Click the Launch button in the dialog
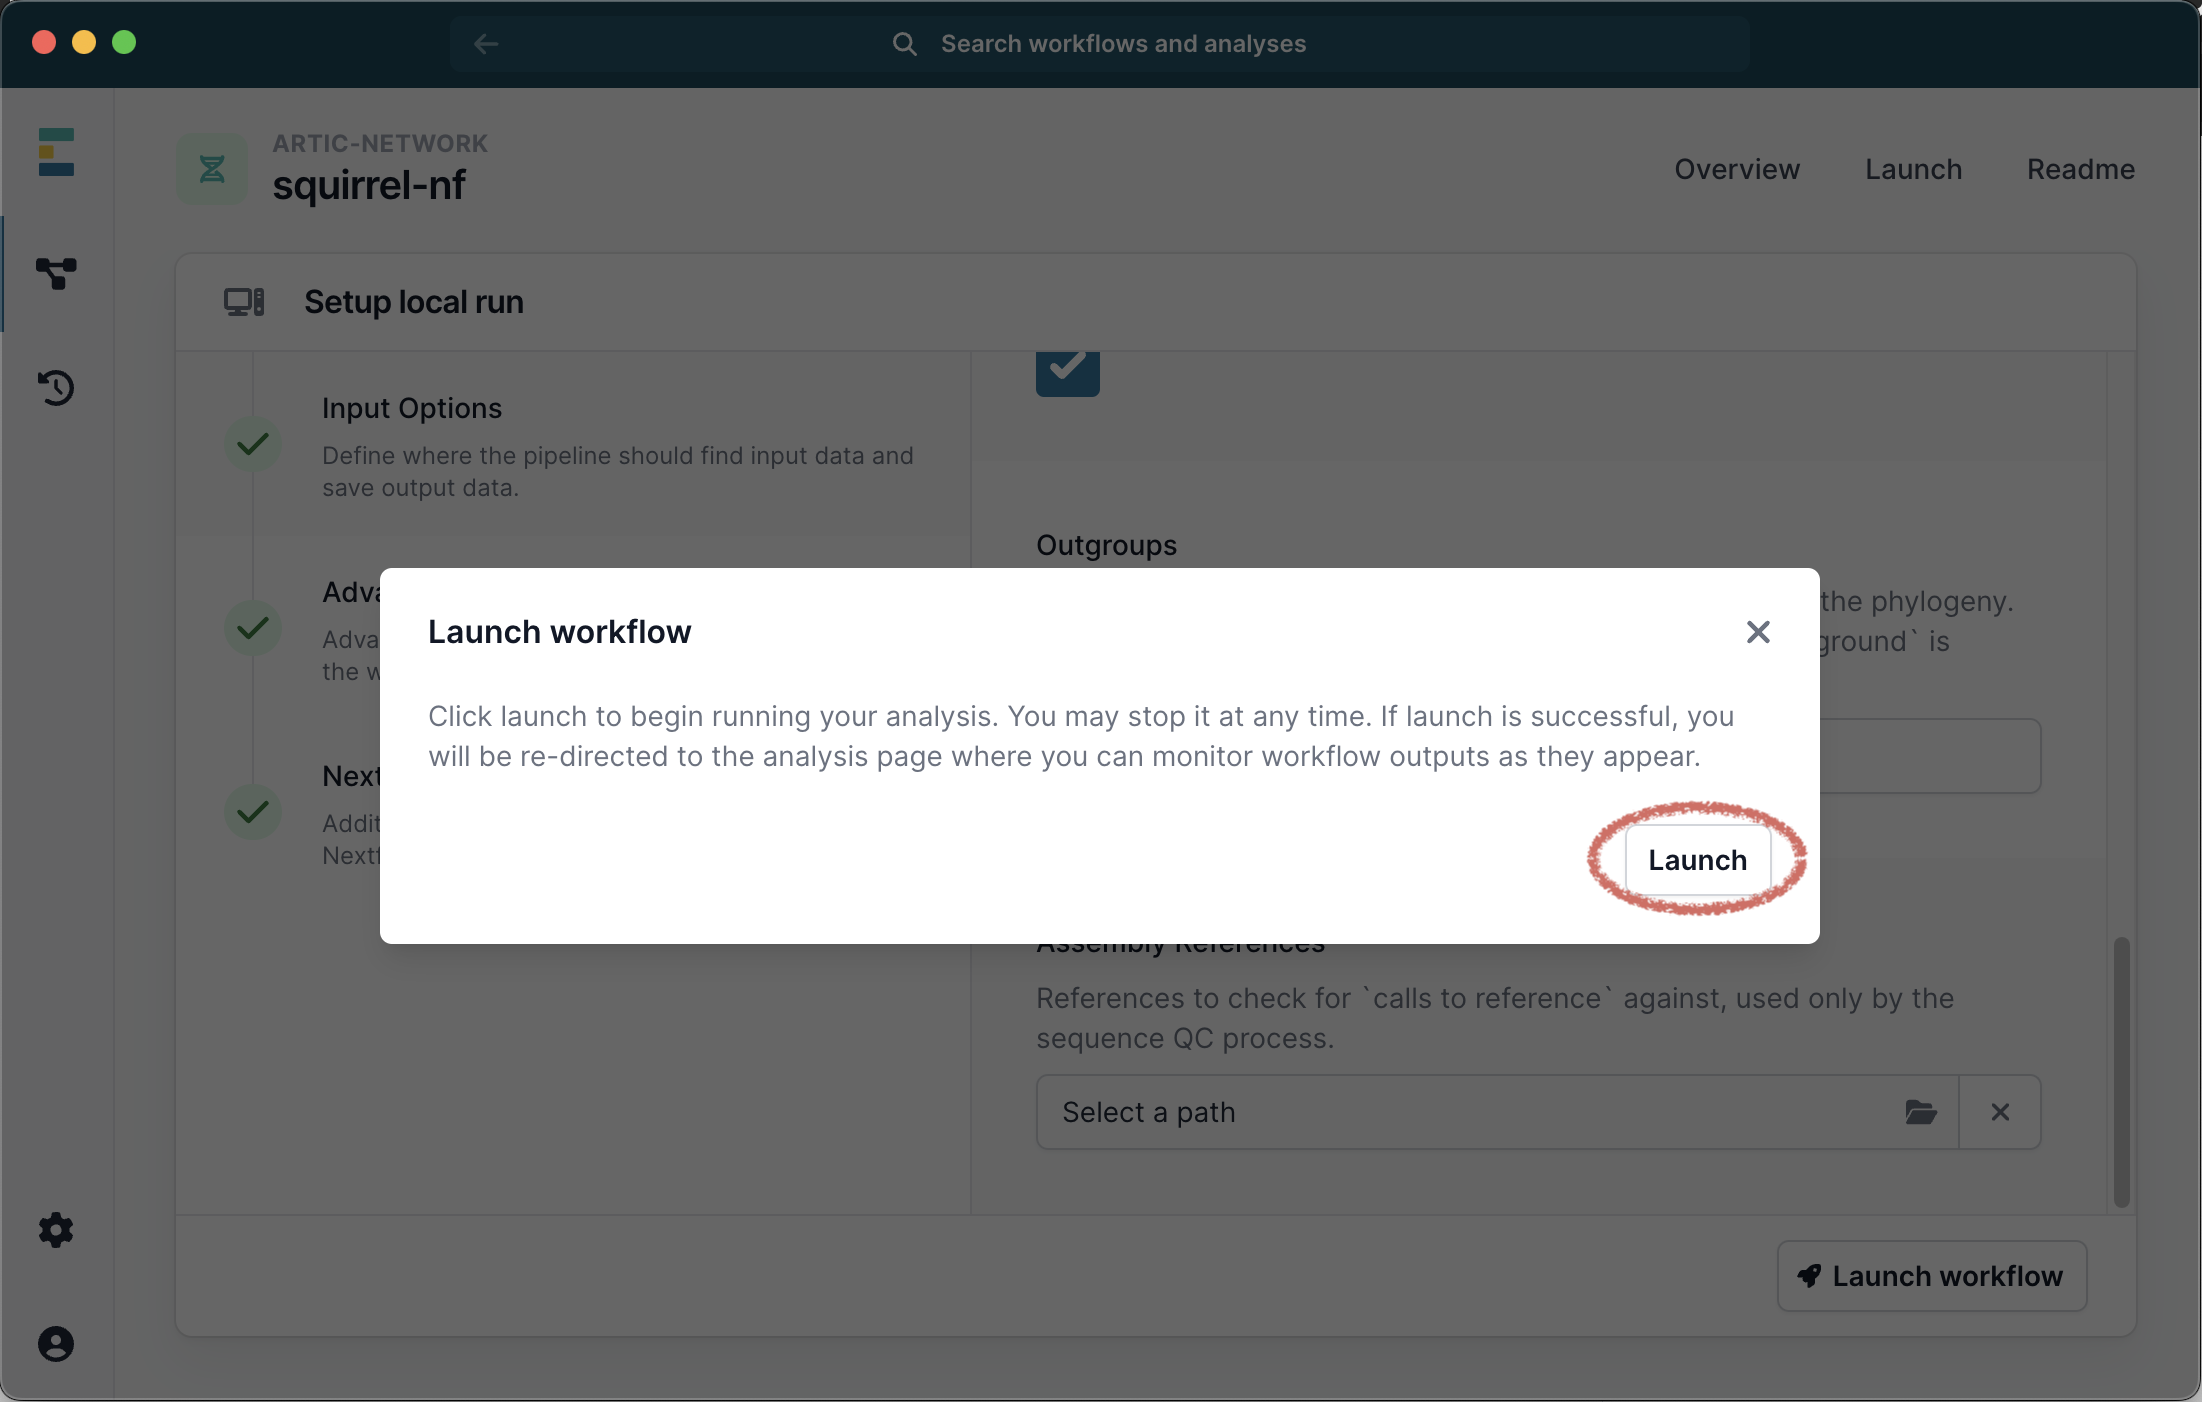2202x1402 pixels. click(x=1697, y=860)
